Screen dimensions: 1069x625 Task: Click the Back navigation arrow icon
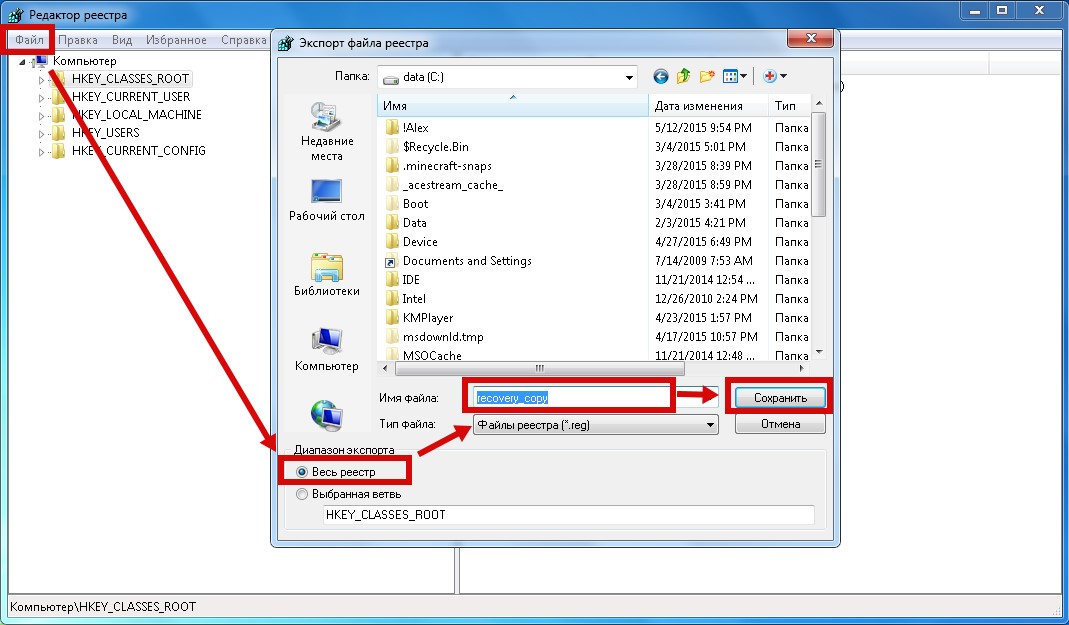[660, 76]
